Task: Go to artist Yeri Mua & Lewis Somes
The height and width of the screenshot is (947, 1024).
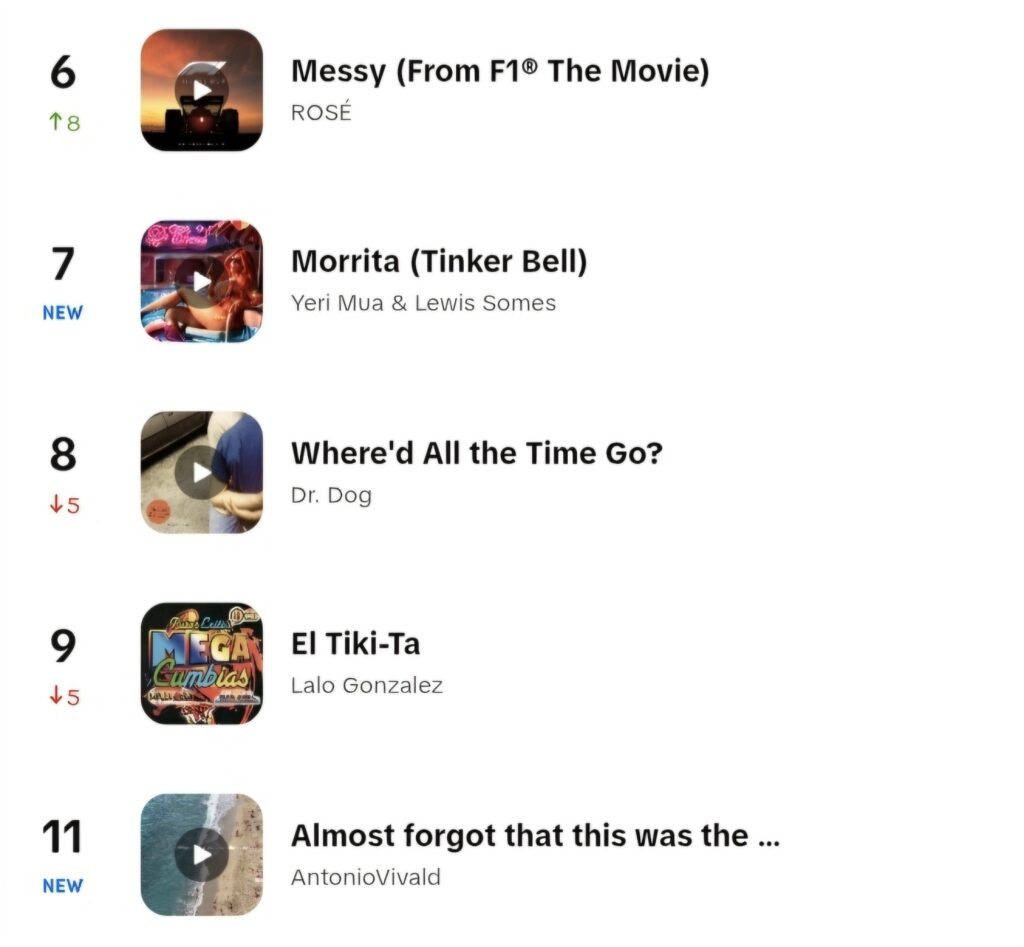Action: (x=423, y=303)
